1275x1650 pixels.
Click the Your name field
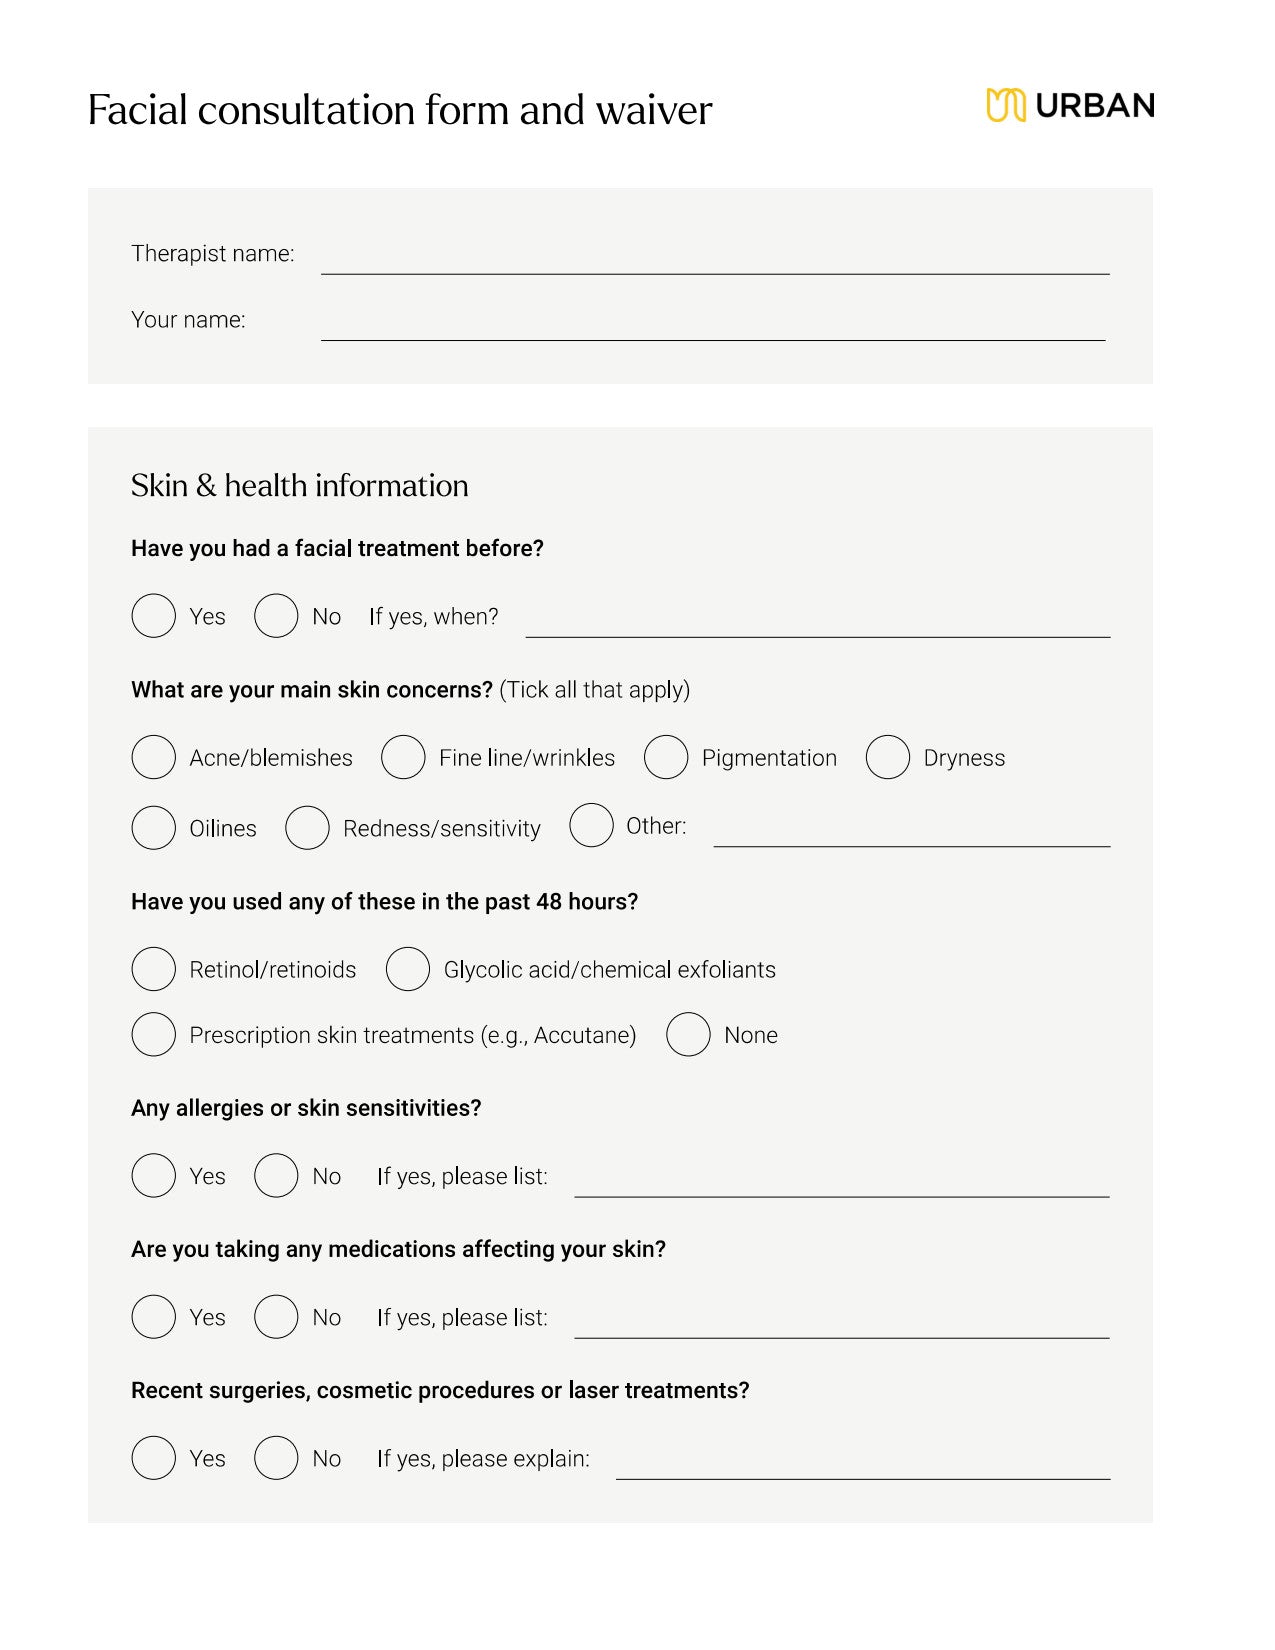(x=712, y=324)
